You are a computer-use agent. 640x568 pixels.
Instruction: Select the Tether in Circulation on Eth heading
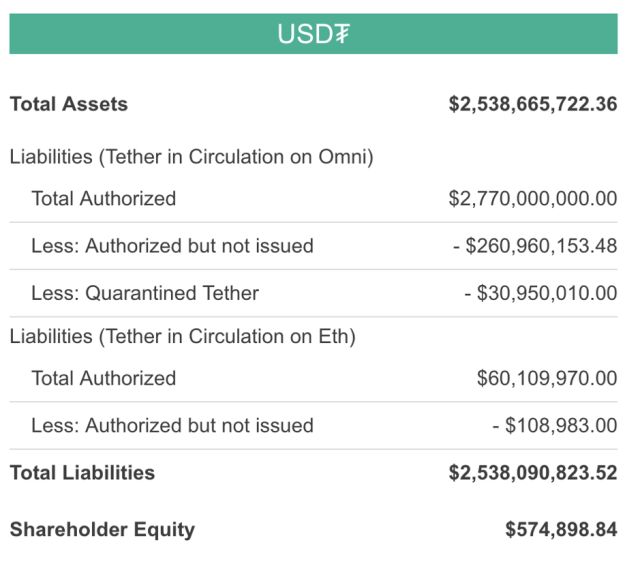182,336
